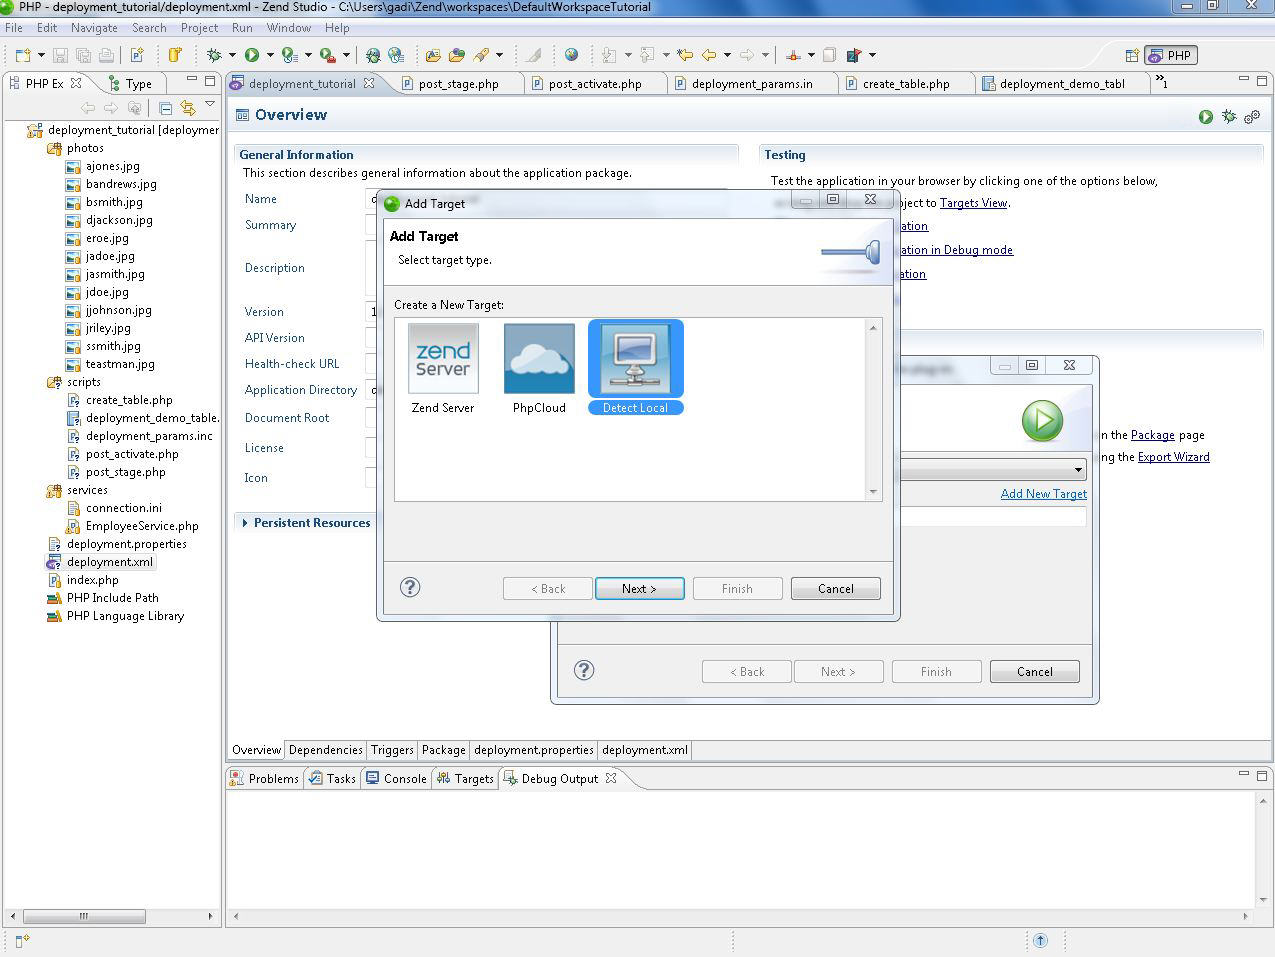Open the Debug dropdown arrow in main toolbar
The image size is (1275, 957).
(x=232, y=55)
